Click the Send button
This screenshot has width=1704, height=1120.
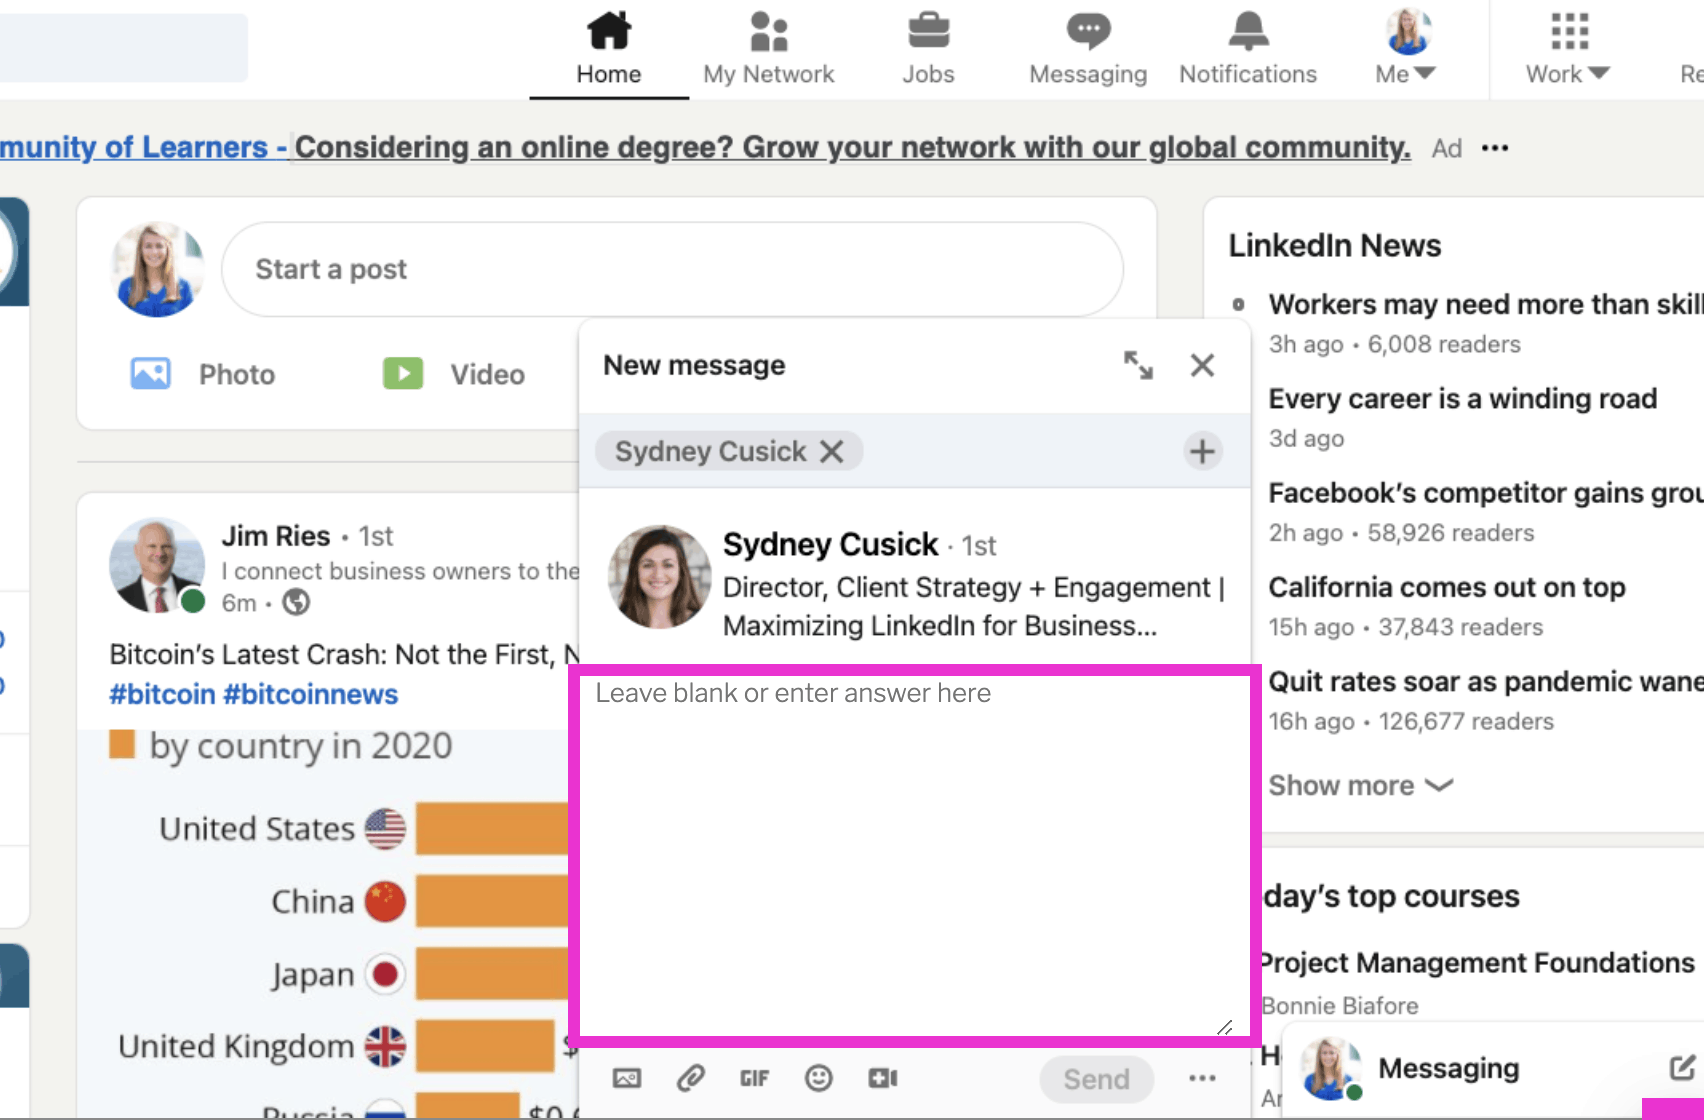coord(1096,1079)
